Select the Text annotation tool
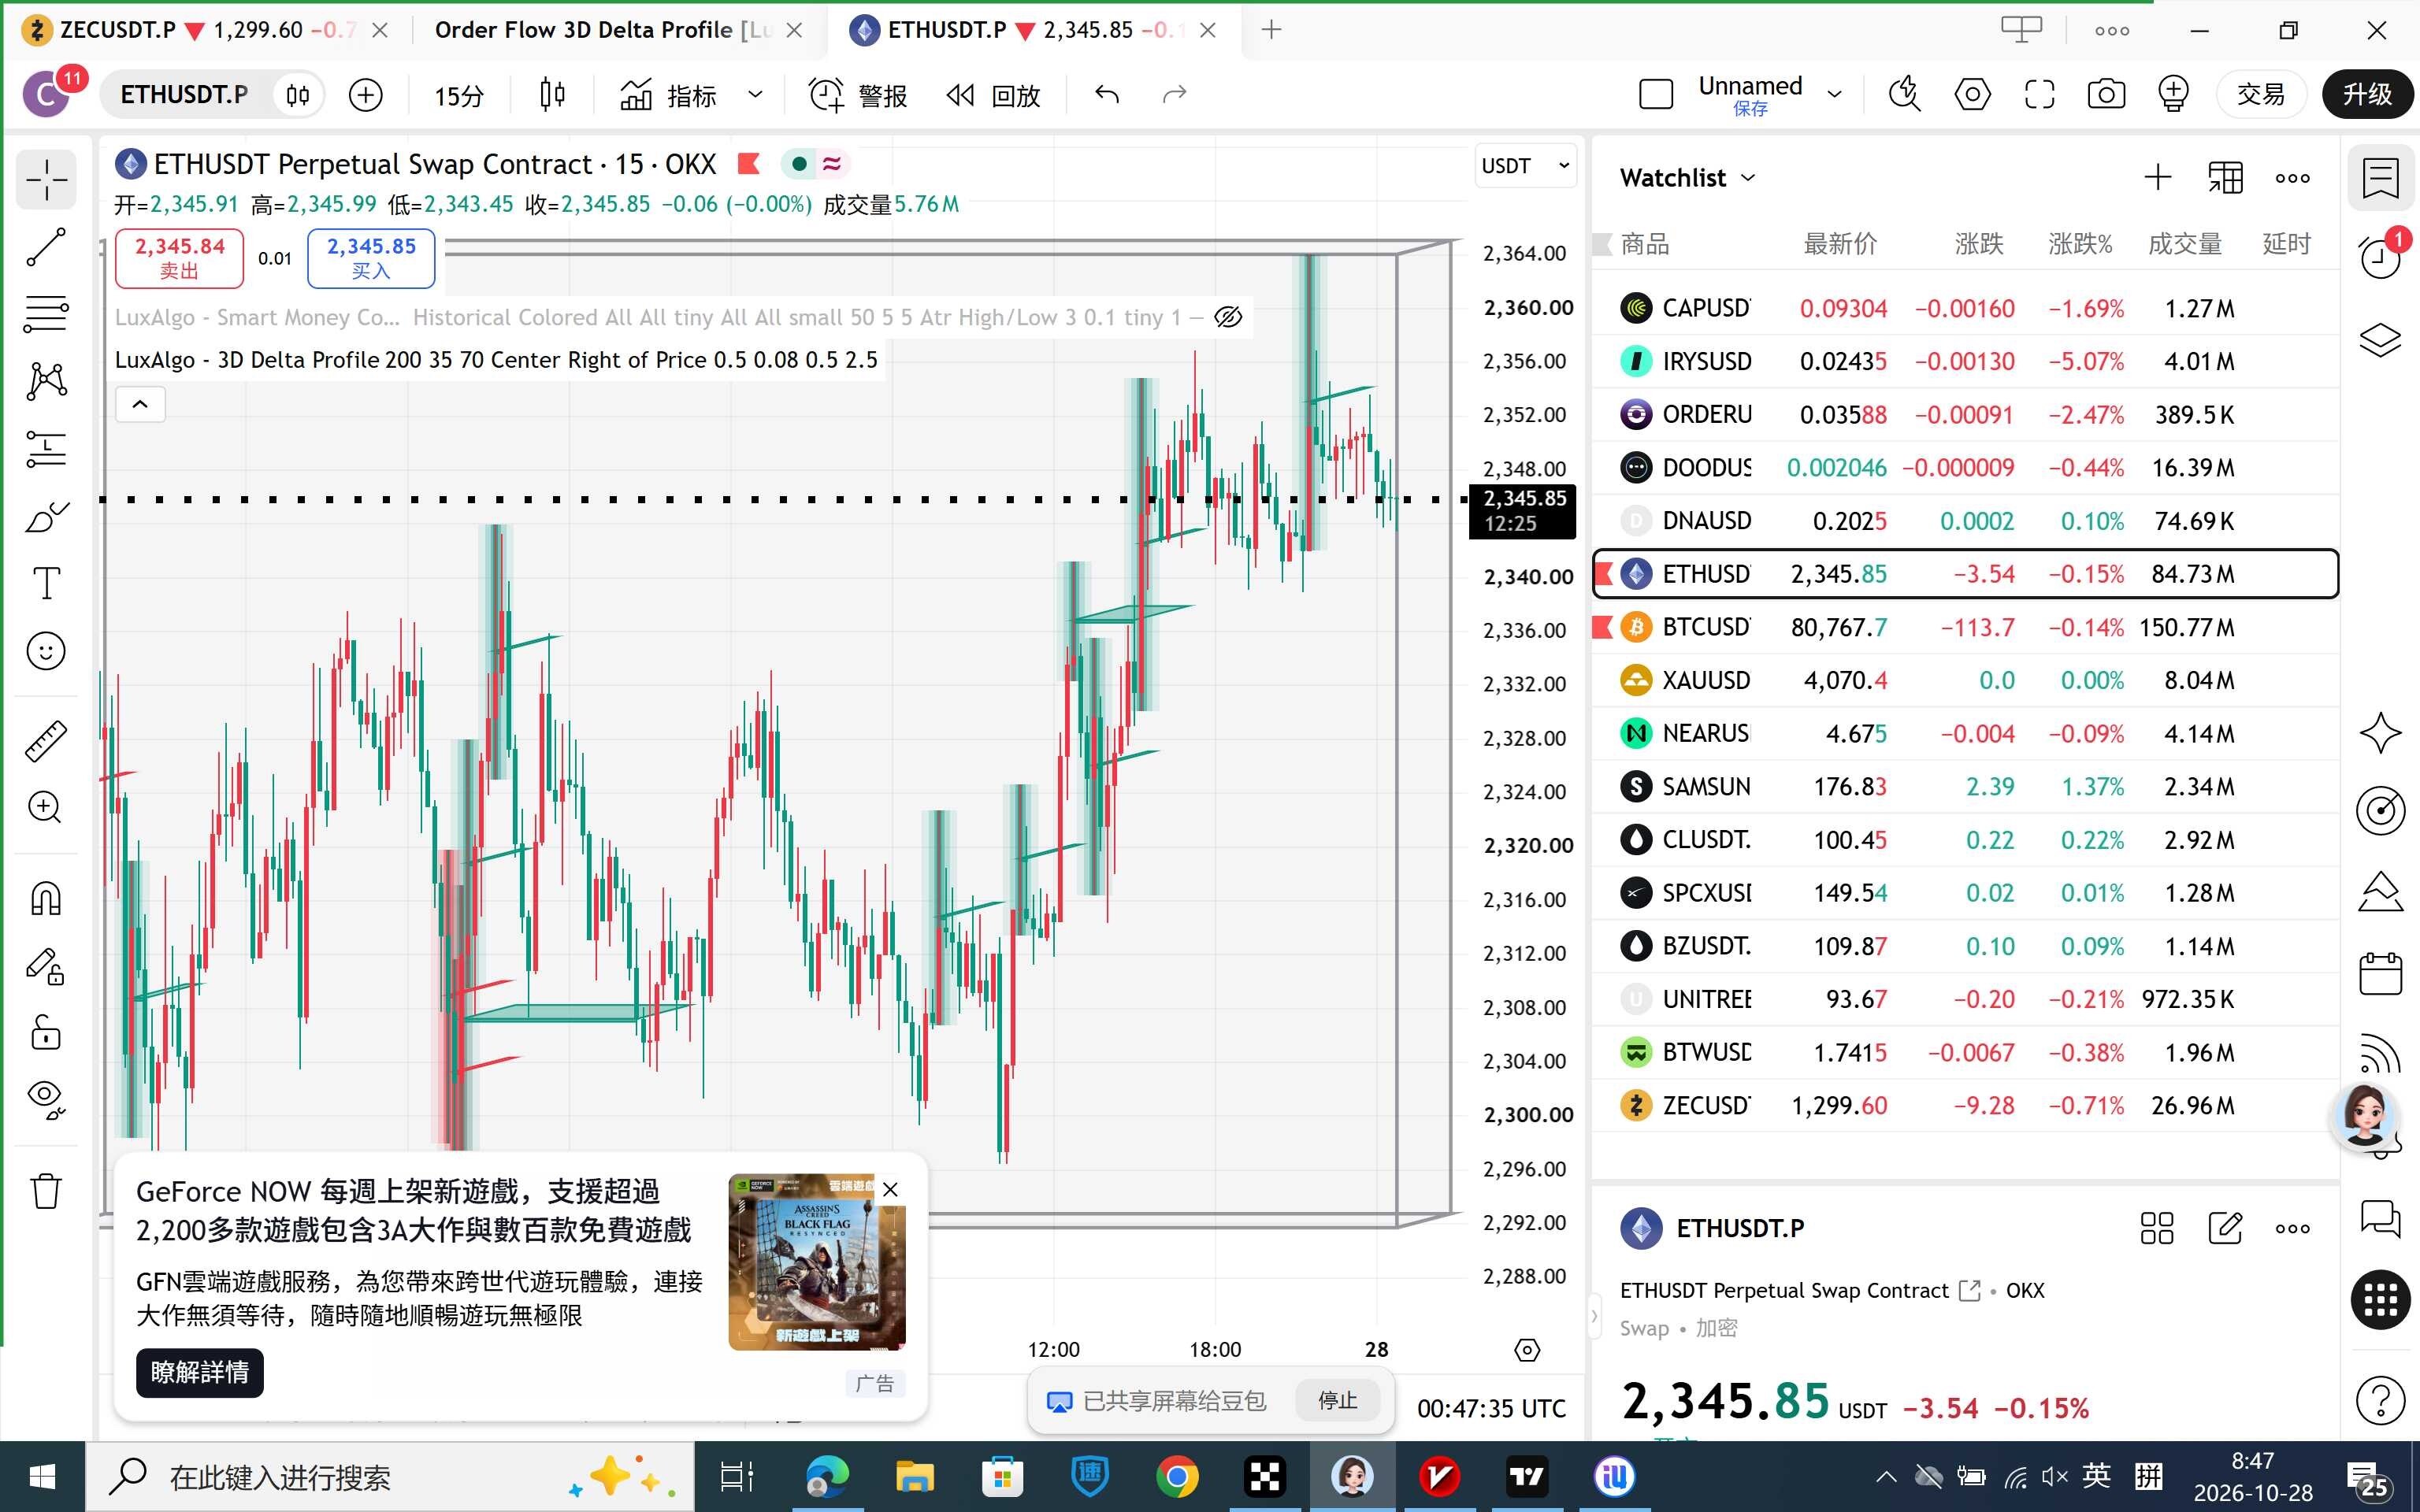The image size is (2420, 1512). tap(46, 583)
